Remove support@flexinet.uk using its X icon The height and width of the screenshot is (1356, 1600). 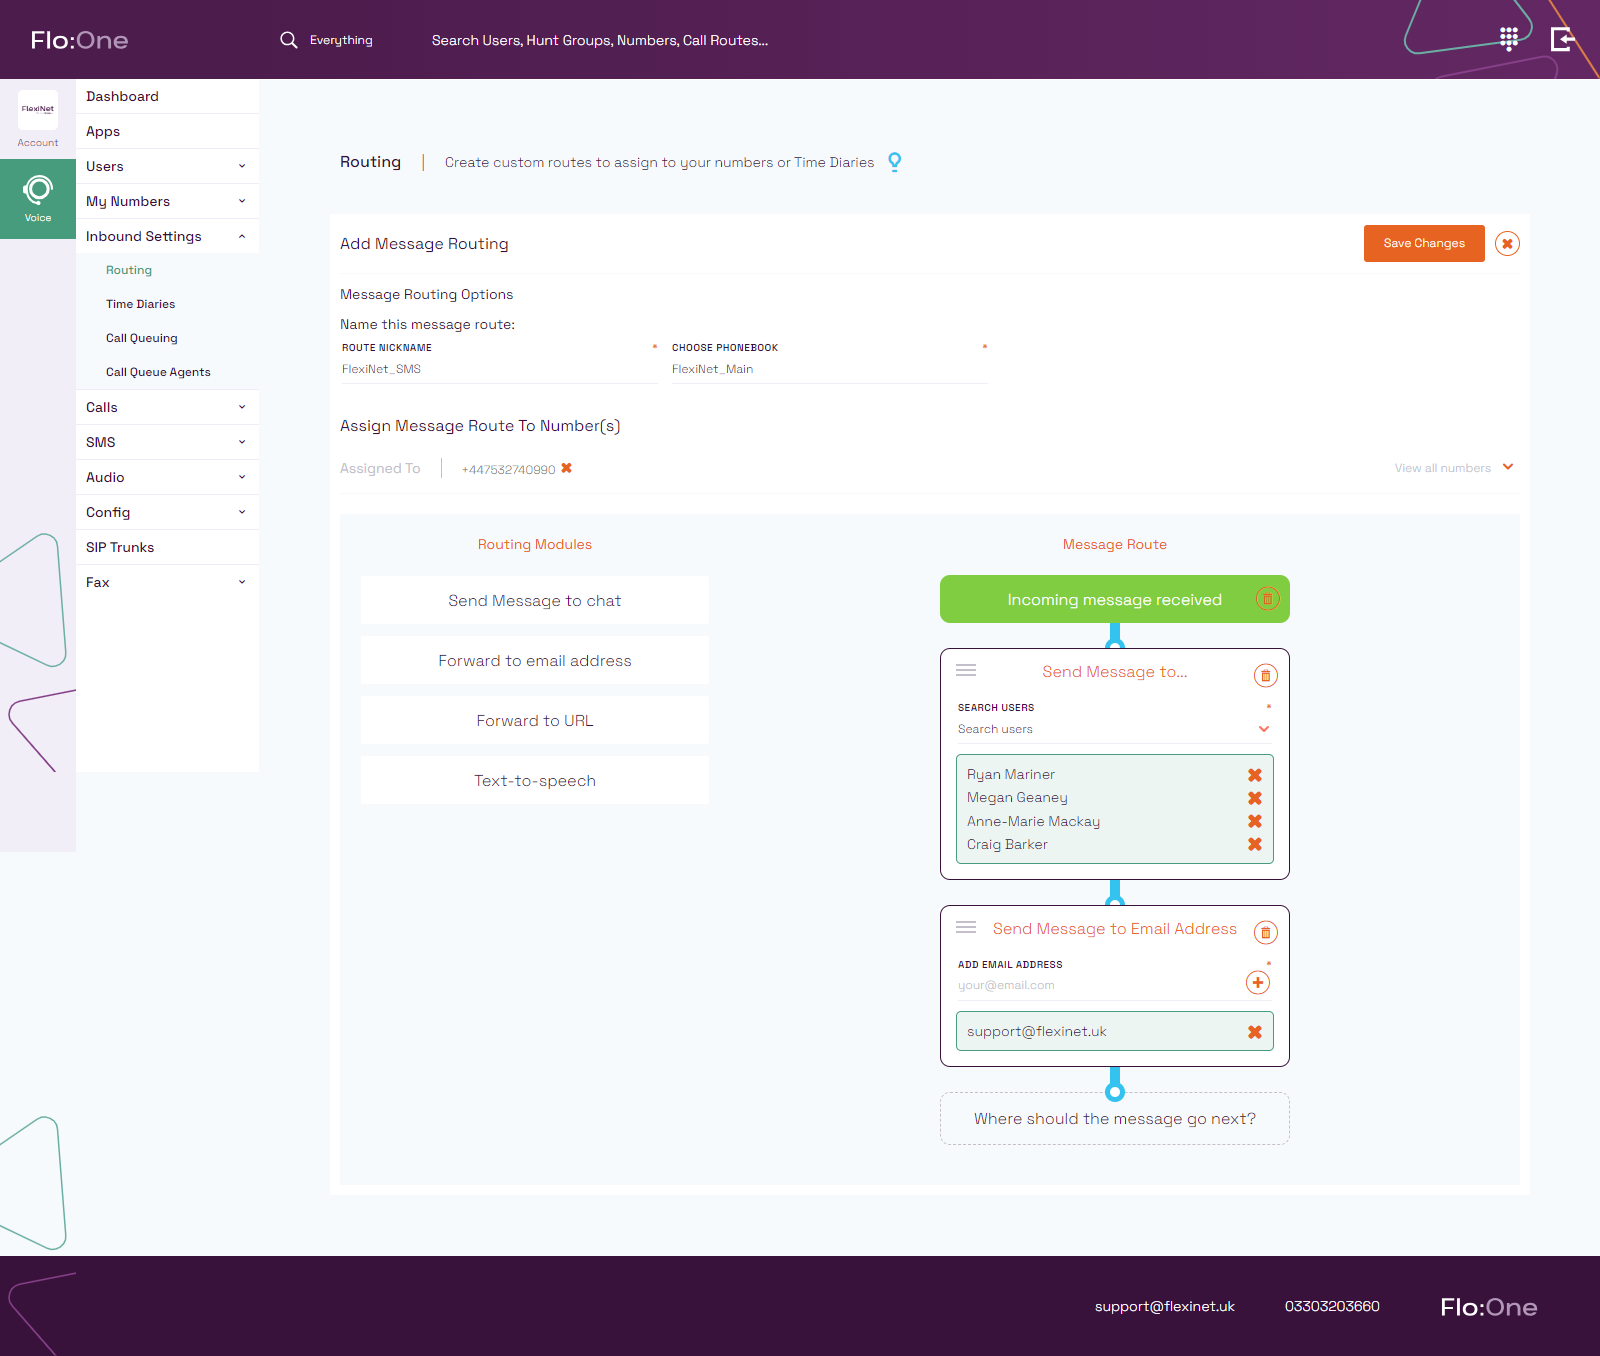(x=1254, y=1031)
